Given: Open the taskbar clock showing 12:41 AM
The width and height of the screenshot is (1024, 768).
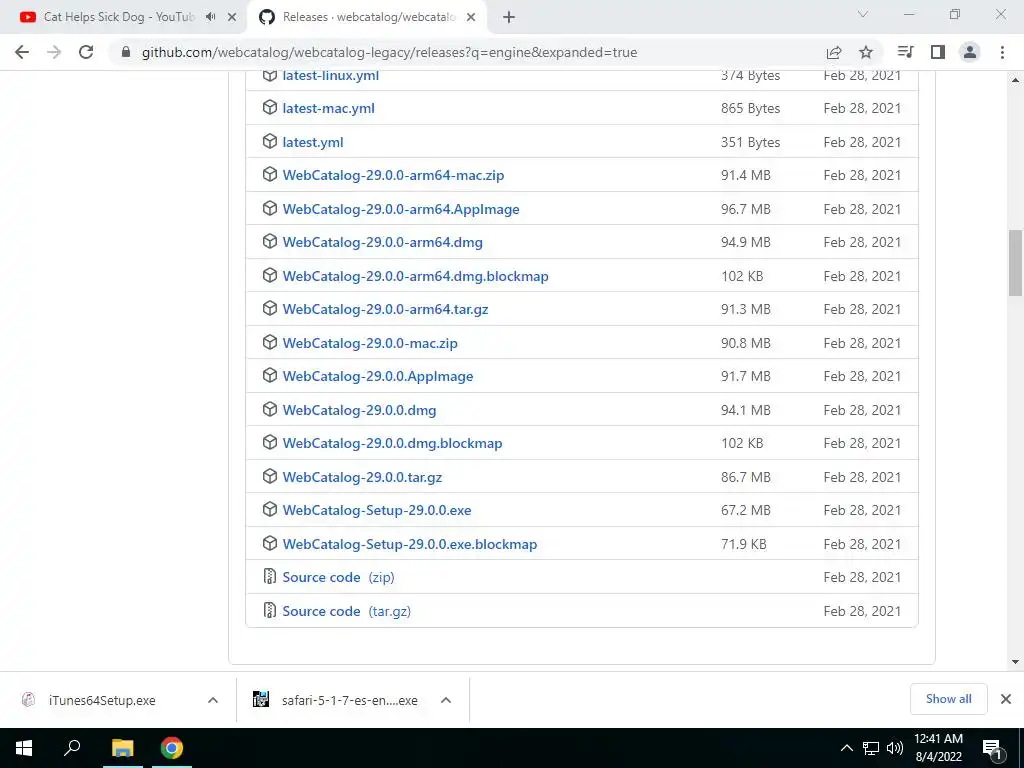Looking at the screenshot, I should (938, 748).
